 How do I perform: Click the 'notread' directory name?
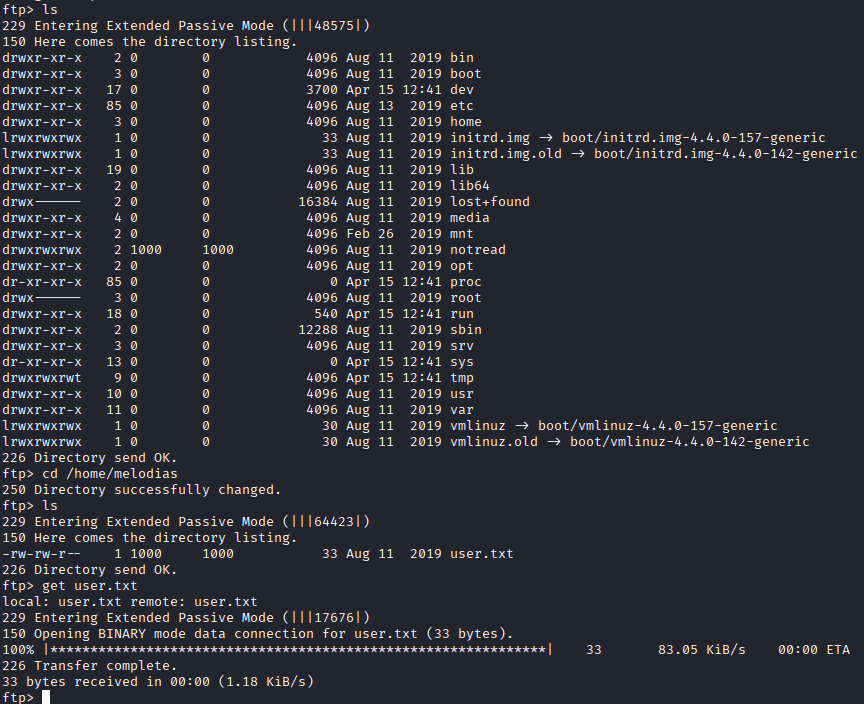[x=478, y=250]
